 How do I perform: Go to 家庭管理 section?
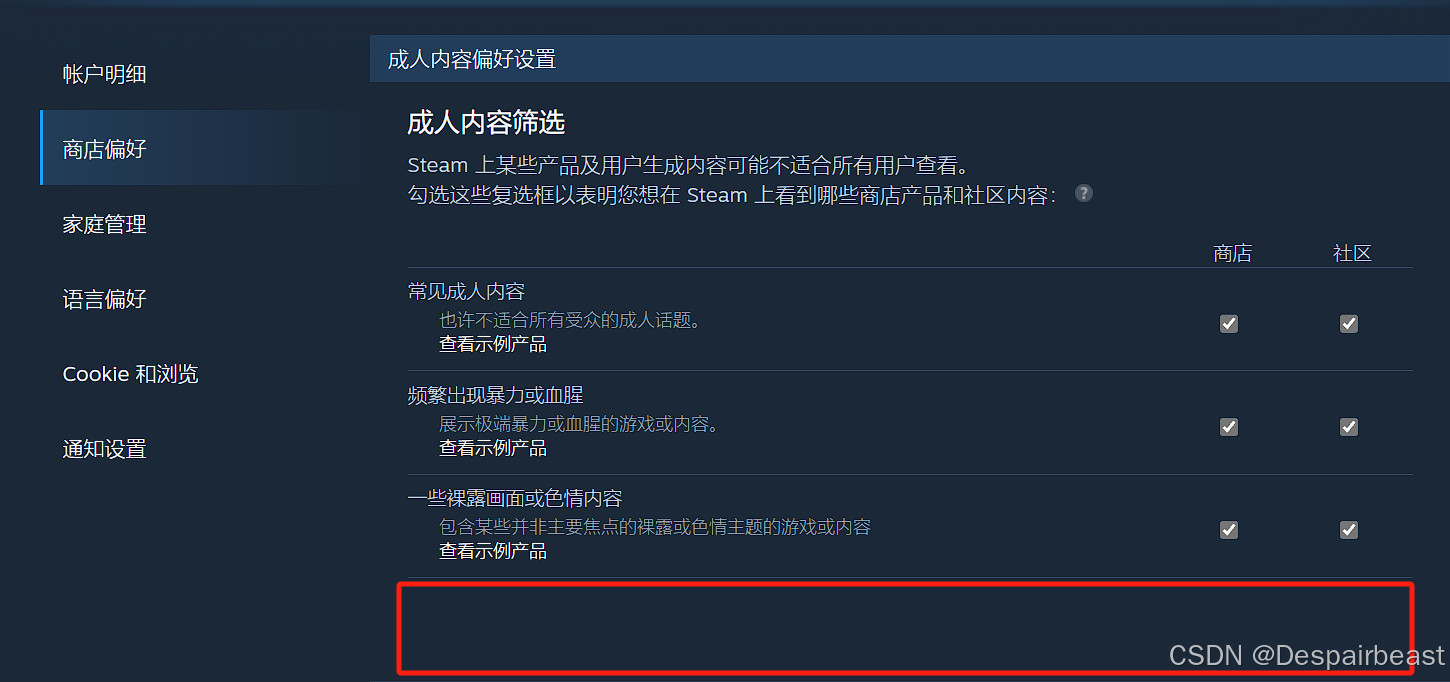(x=105, y=224)
